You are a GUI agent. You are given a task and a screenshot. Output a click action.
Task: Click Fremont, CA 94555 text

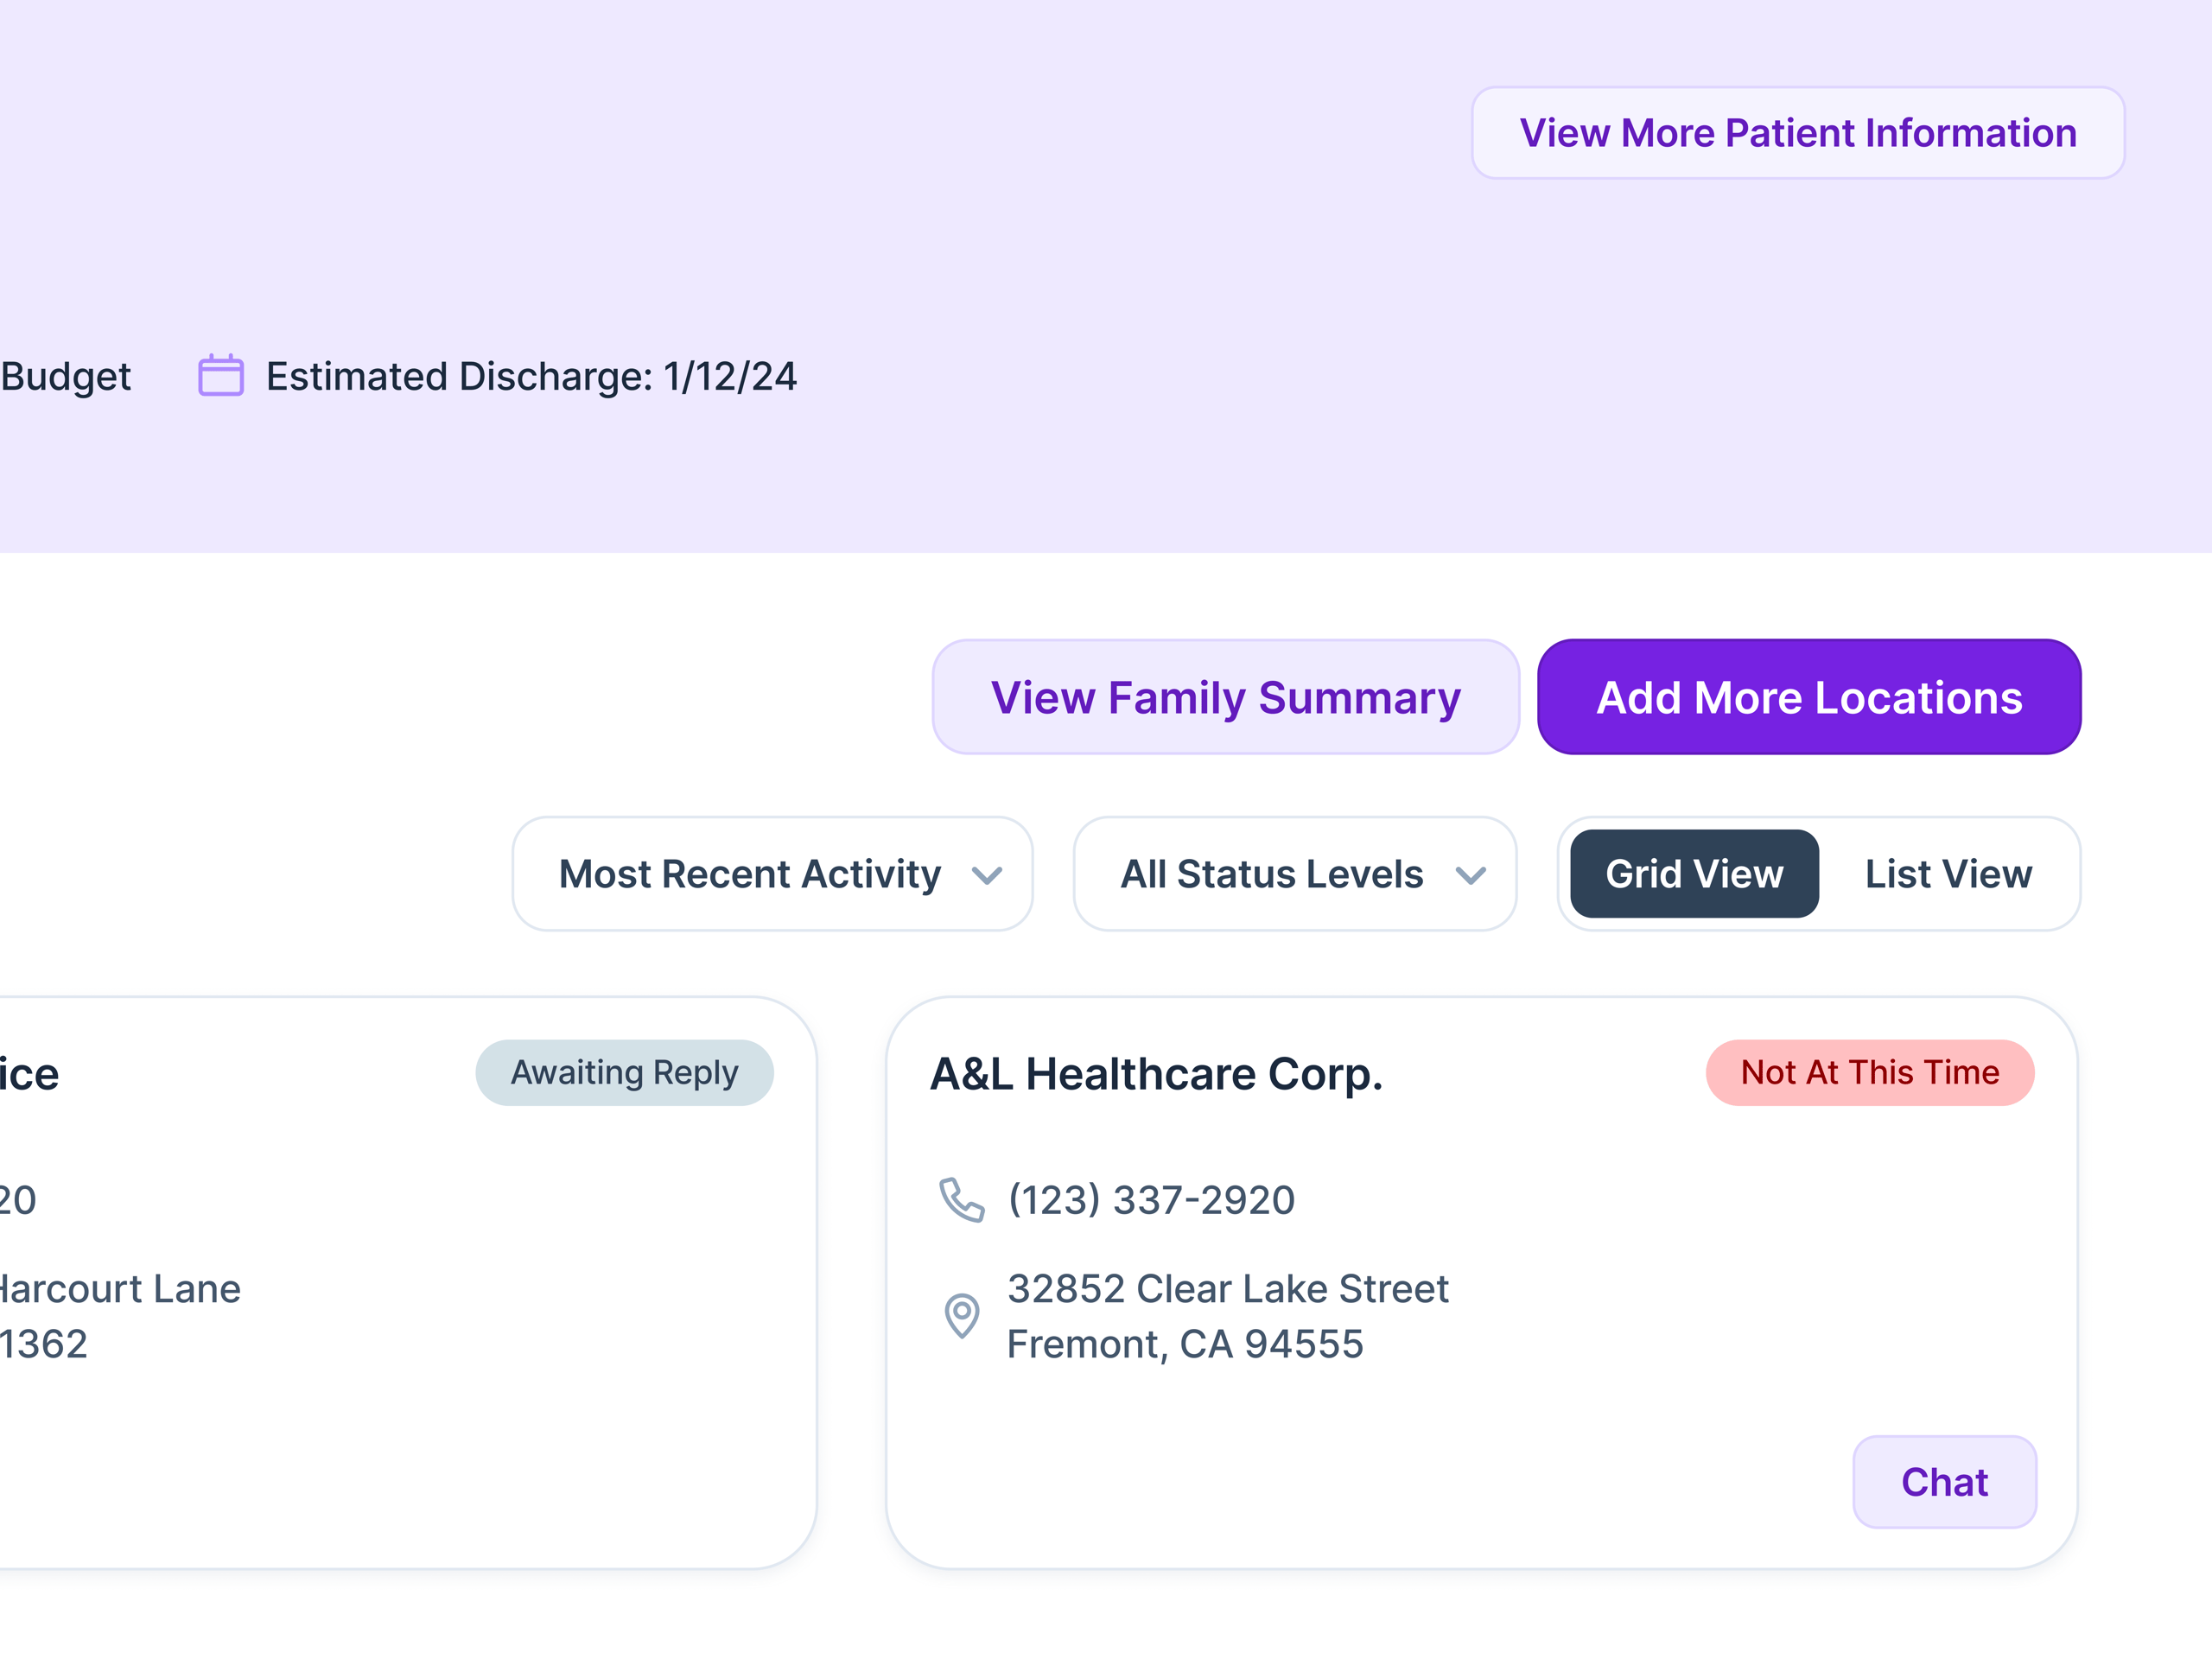[1185, 1344]
